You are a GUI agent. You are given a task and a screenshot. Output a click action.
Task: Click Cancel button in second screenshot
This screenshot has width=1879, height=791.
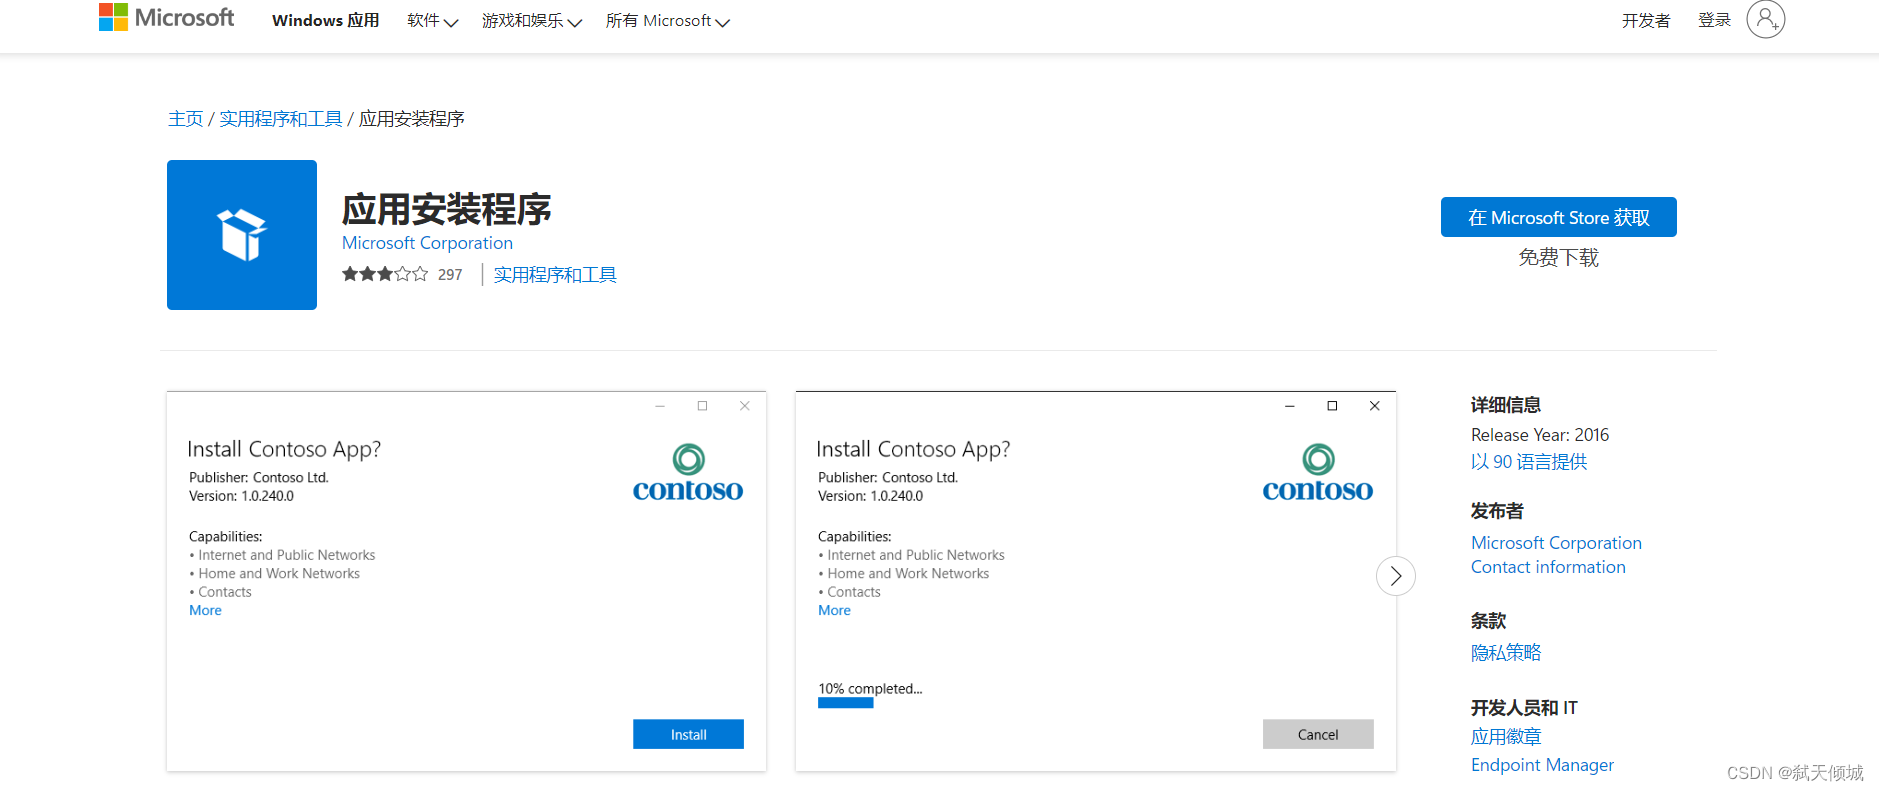click(x=1318, y=734)
